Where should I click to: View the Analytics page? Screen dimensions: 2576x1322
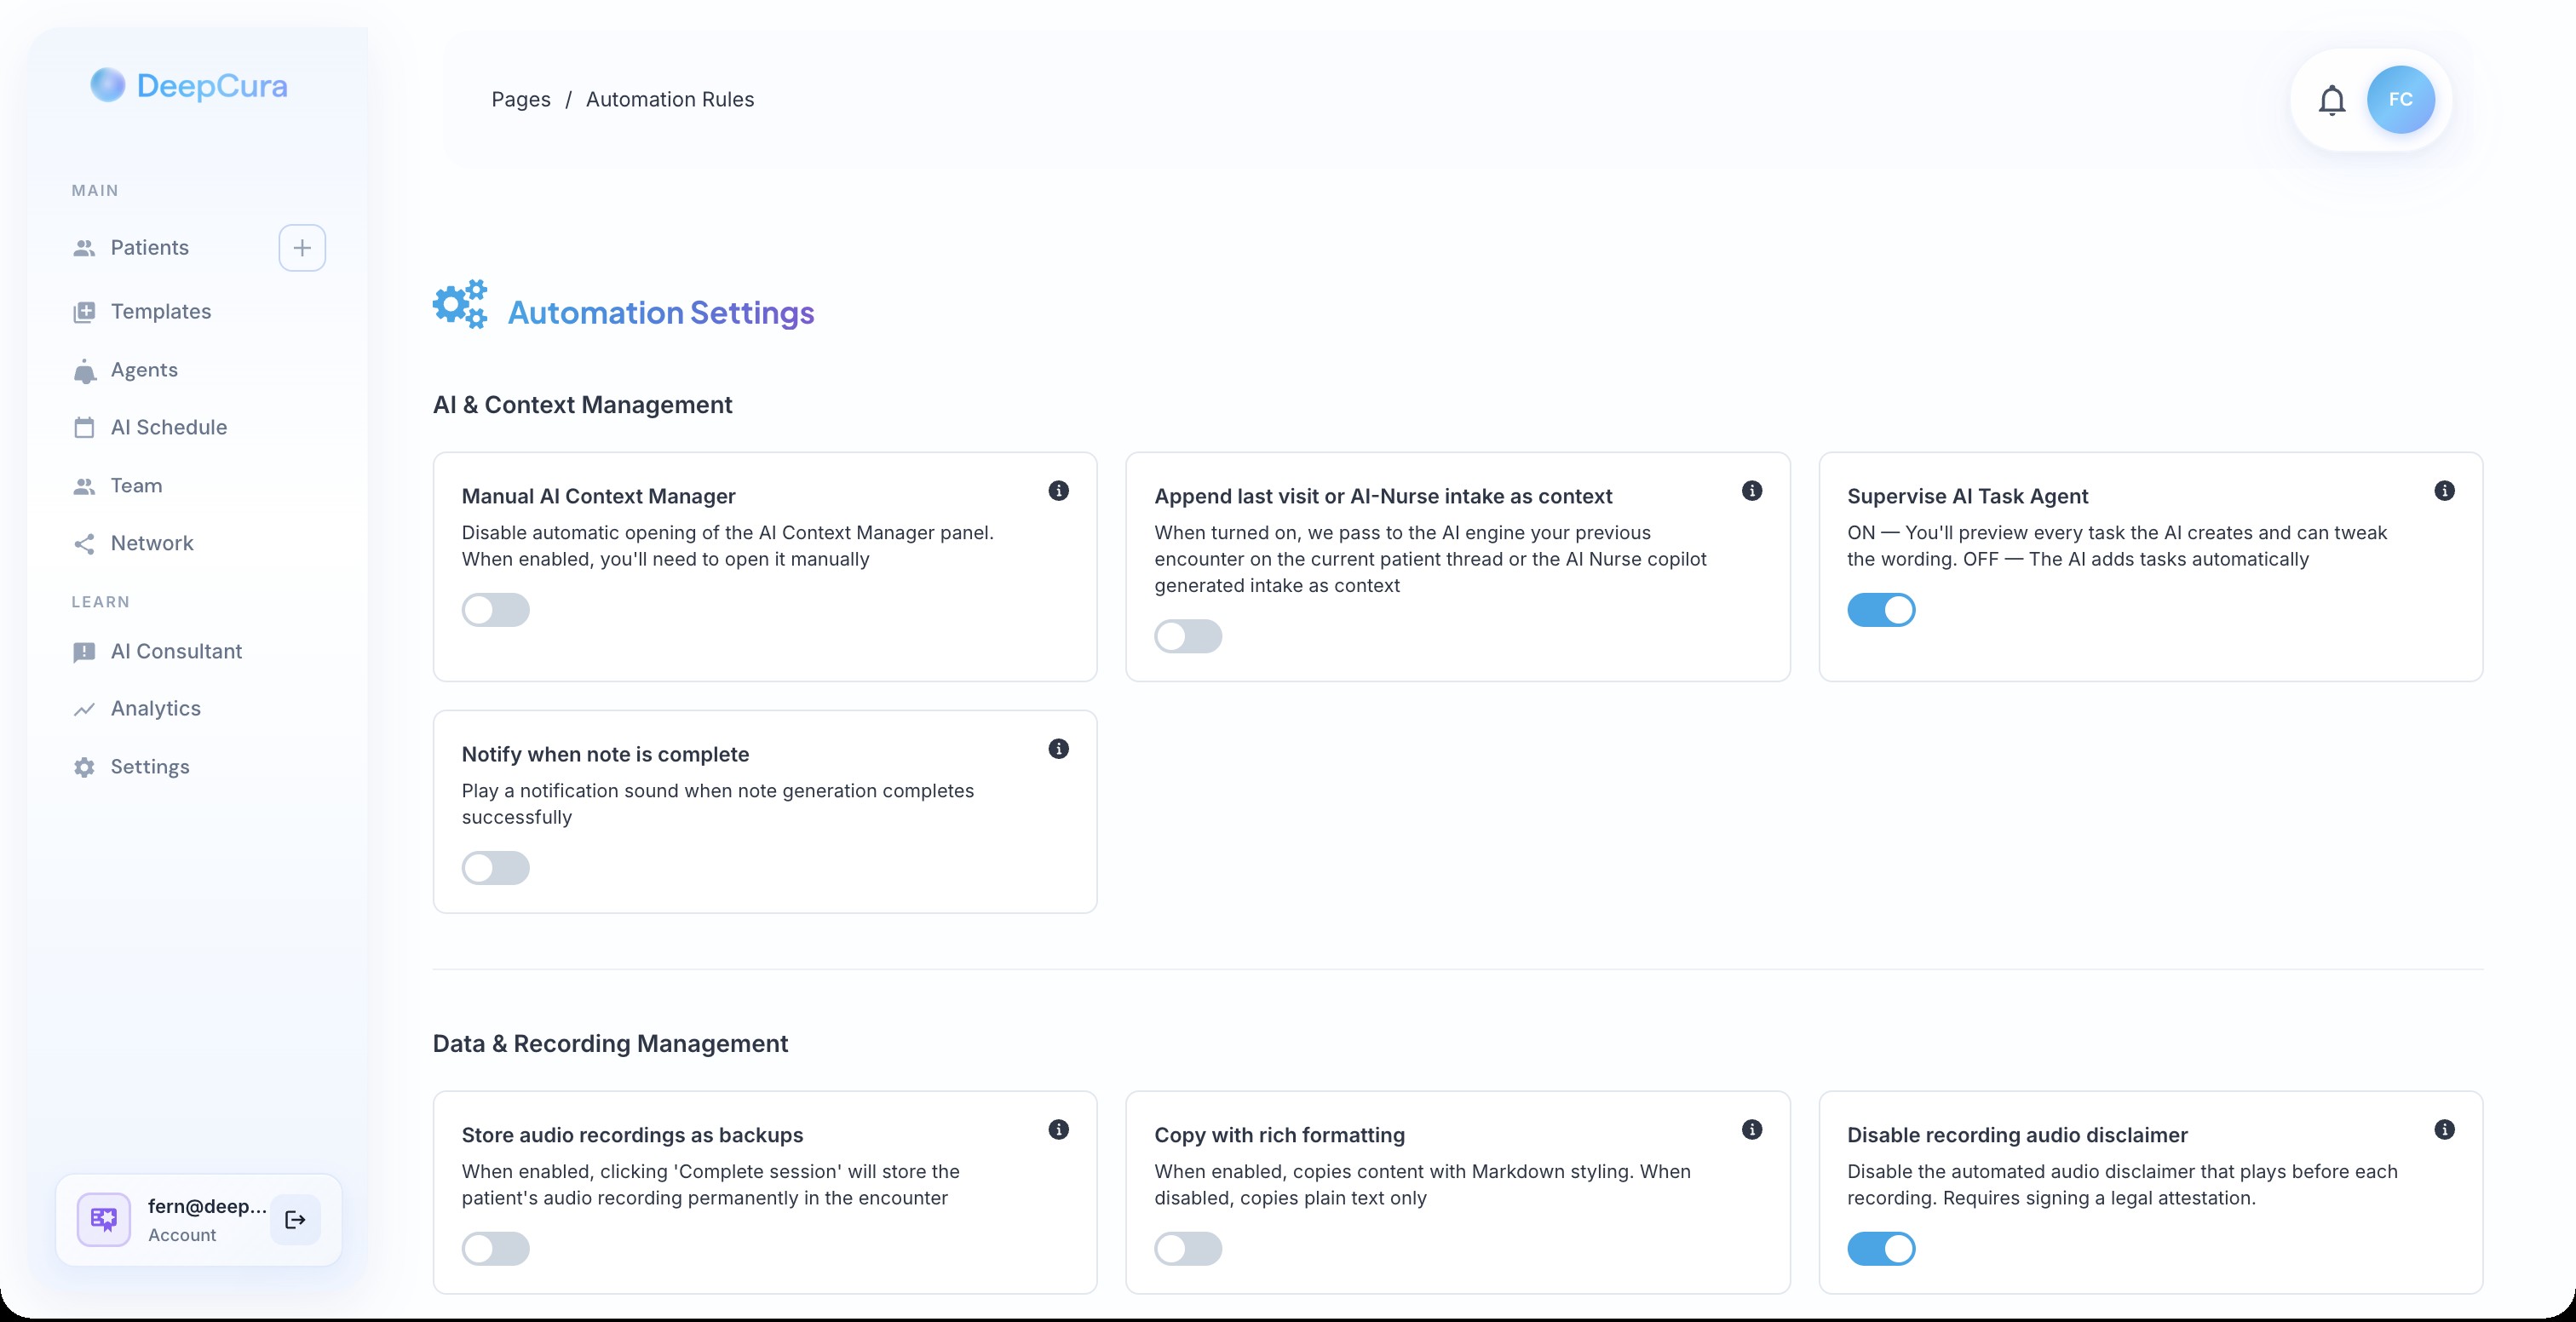[x=155, y=709]
